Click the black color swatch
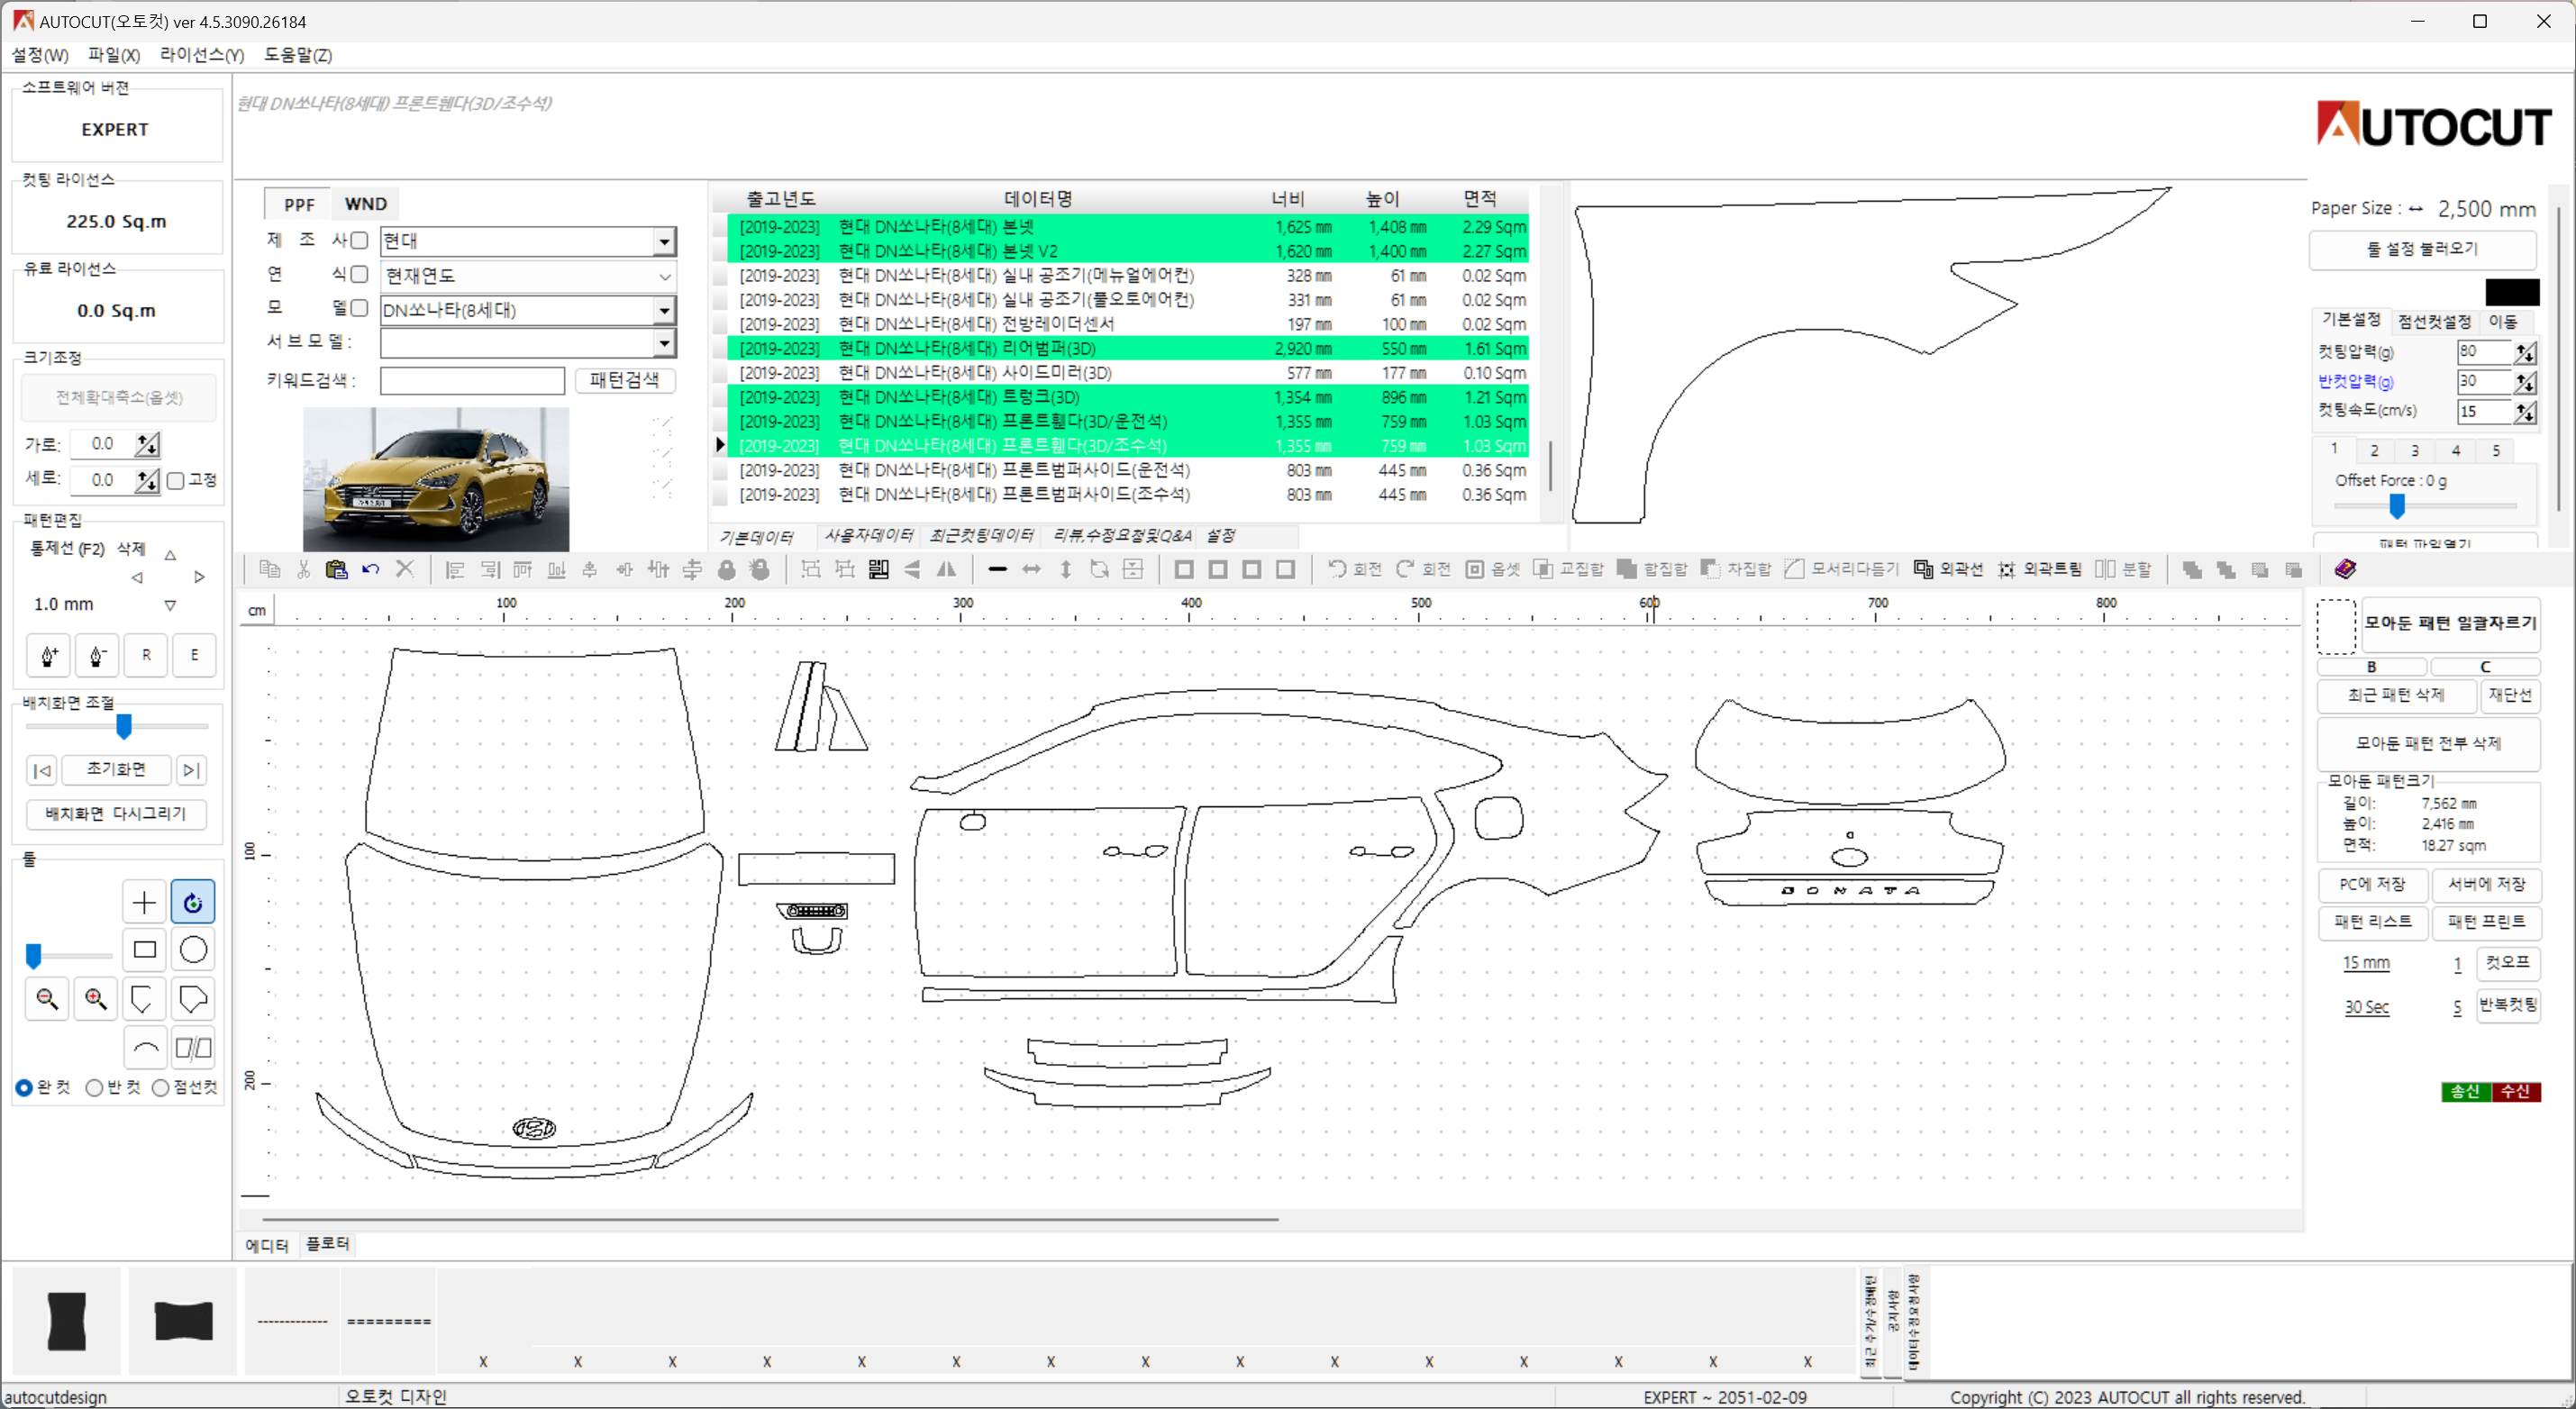The height and width of the screenshot is (1409, 2576). (x=2512, y=293)
